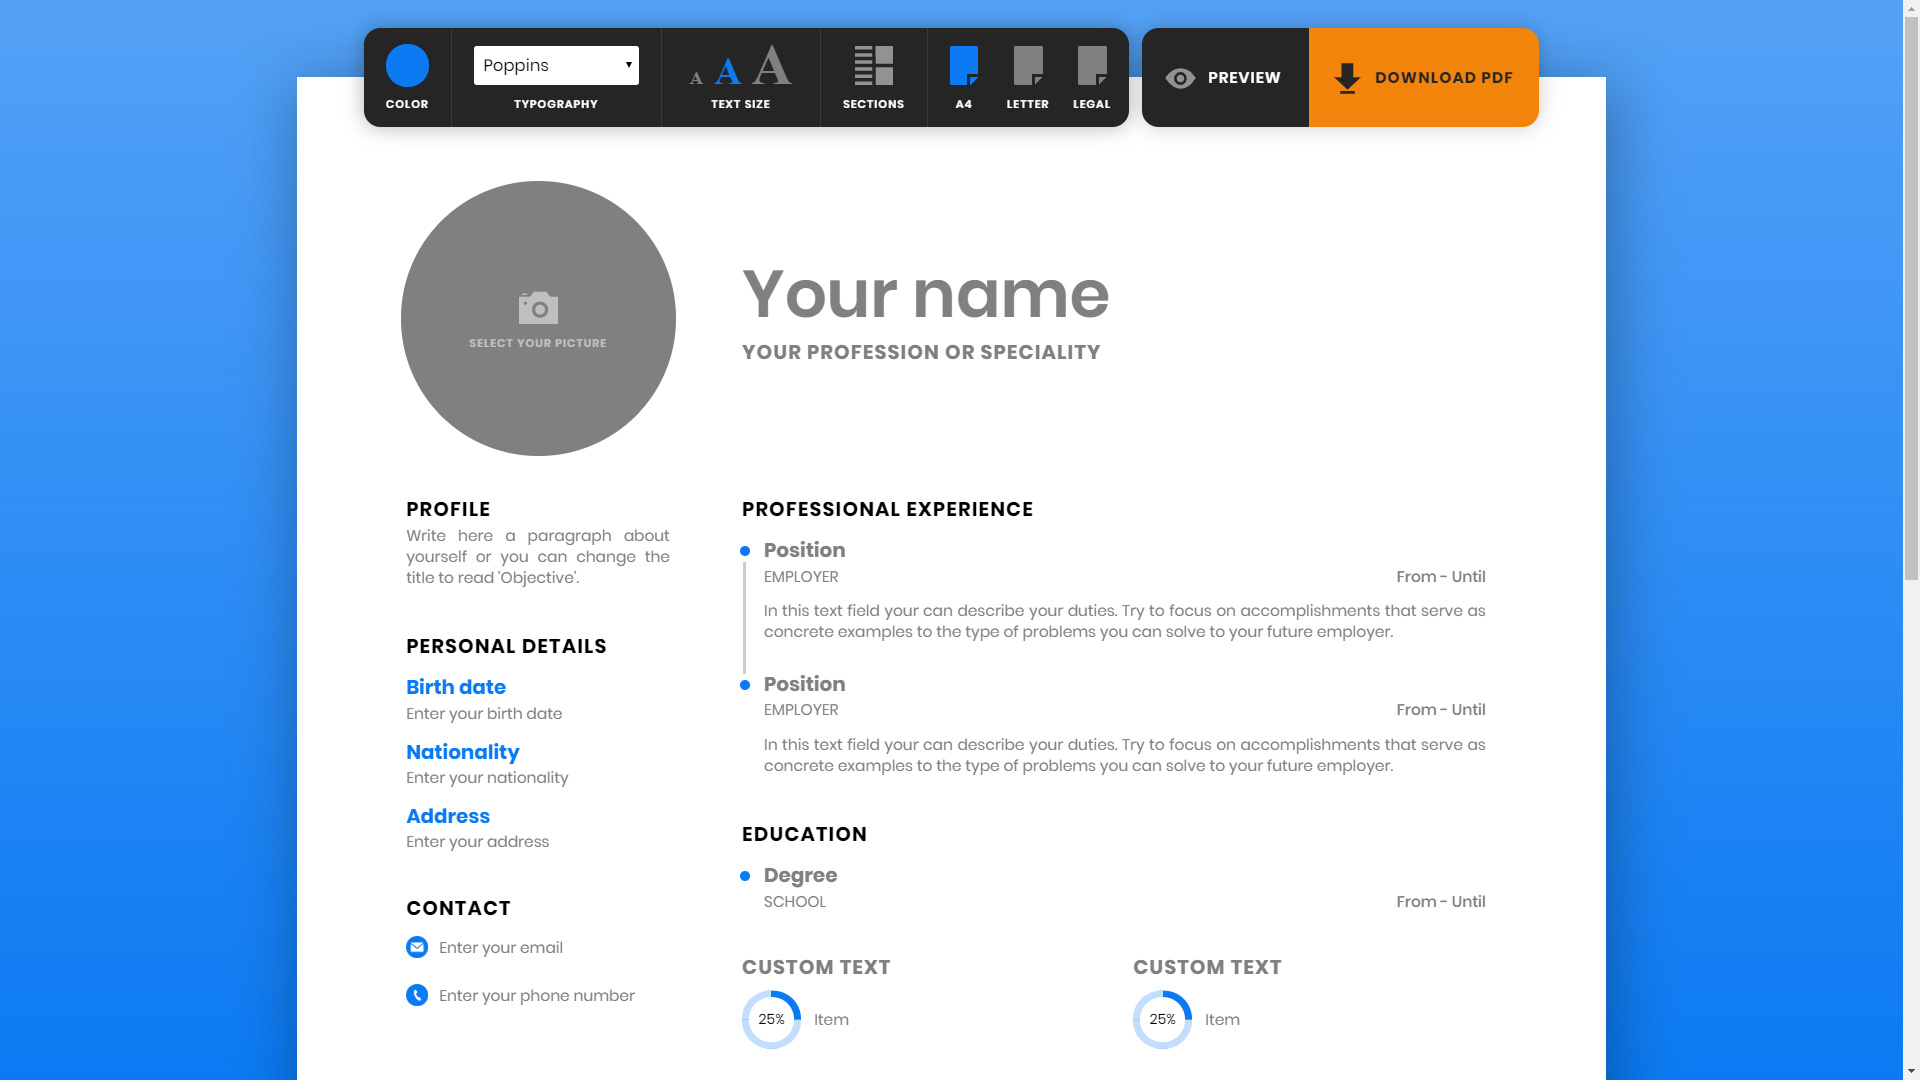Select the medium text size icon

(x=728, y=71)
